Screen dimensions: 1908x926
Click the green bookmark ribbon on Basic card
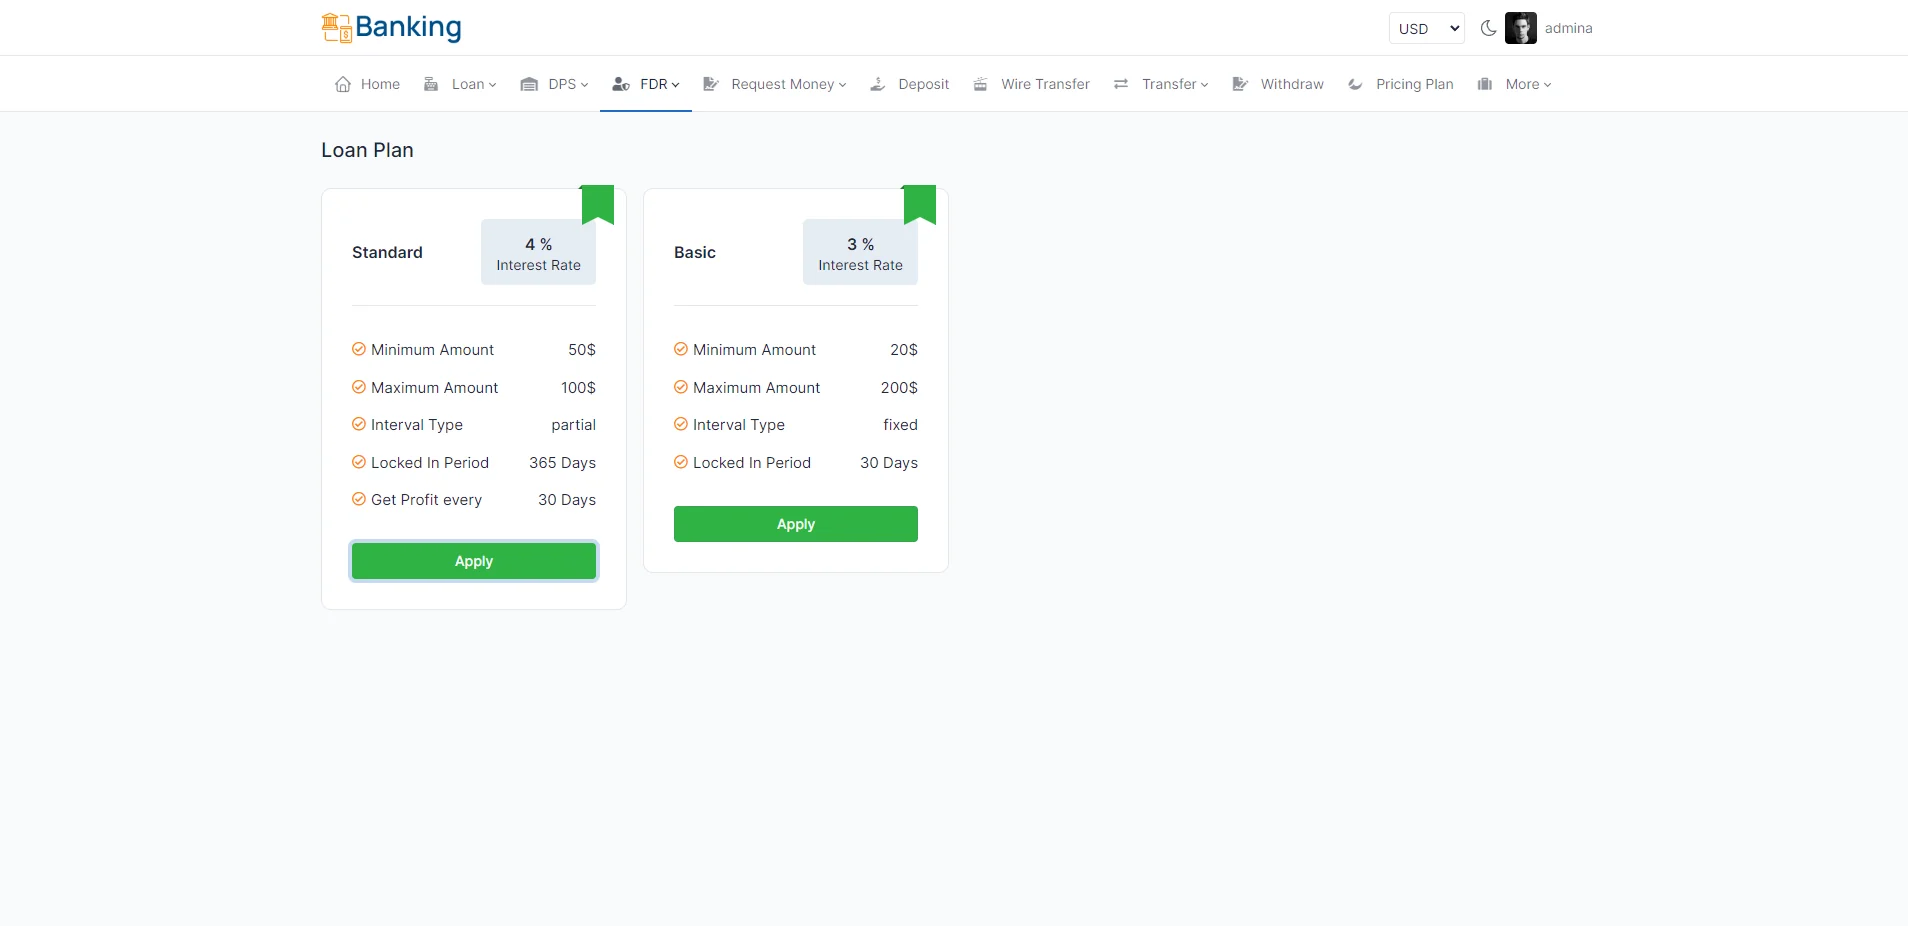920,204
